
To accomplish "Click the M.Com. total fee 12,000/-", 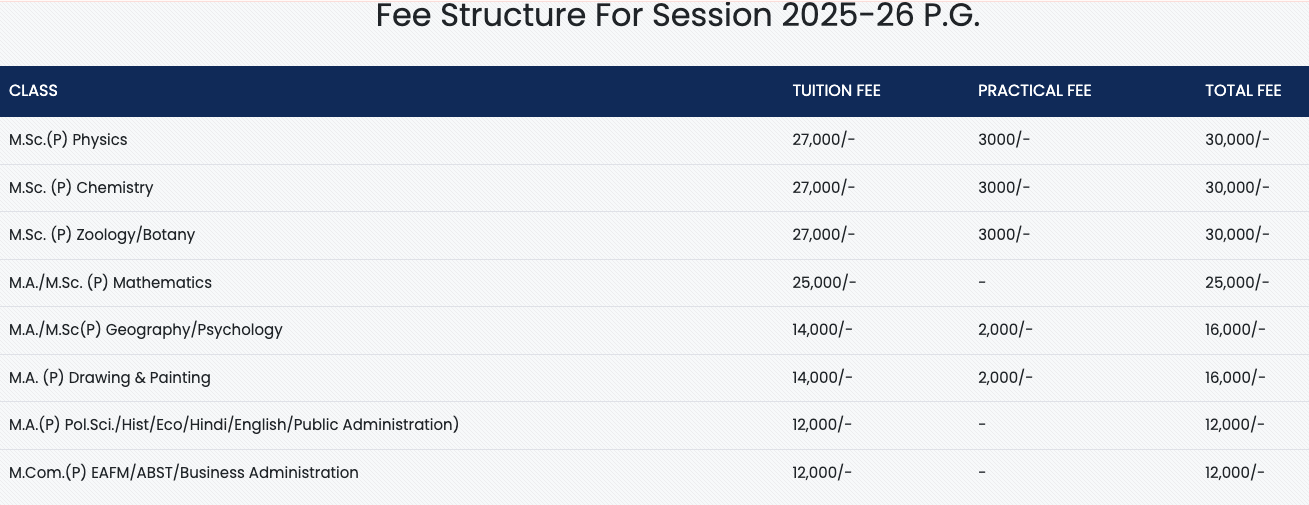I will coord(1235,473).
